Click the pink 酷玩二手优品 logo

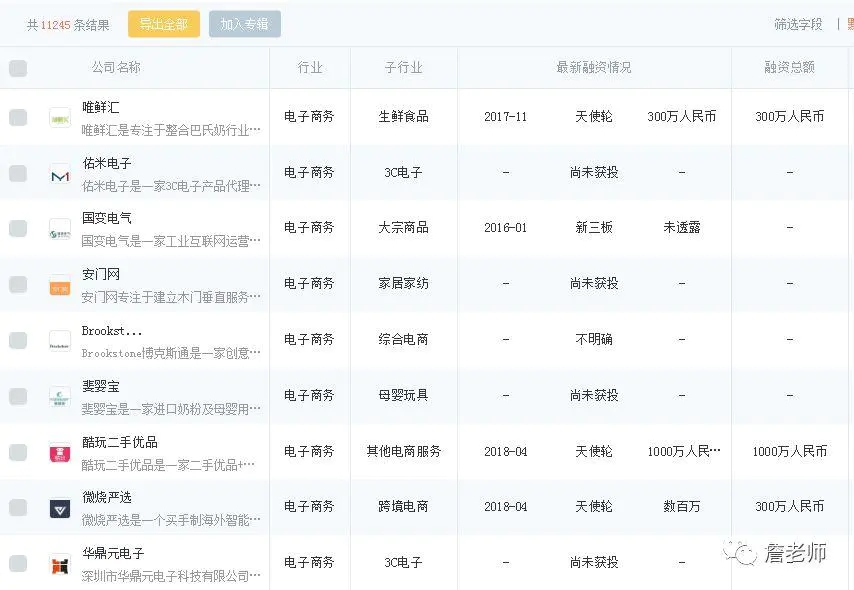60,453
